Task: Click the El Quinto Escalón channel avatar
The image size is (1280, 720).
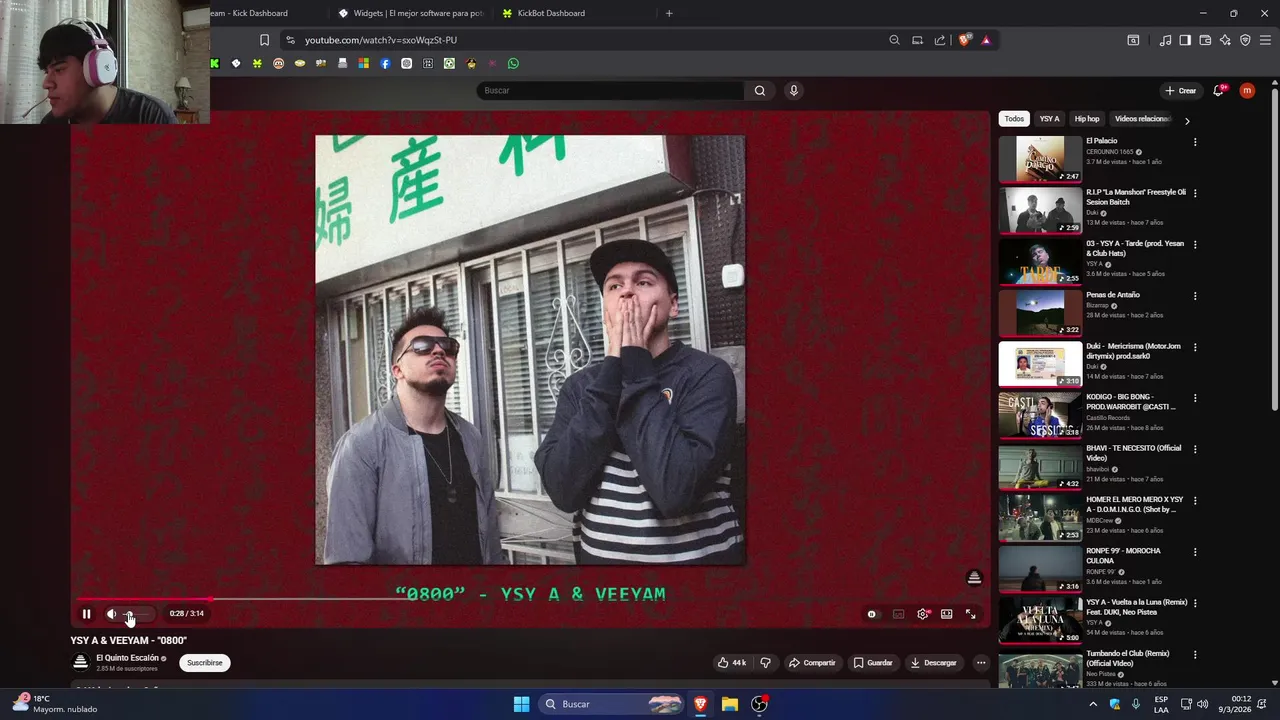Action: 80,662
